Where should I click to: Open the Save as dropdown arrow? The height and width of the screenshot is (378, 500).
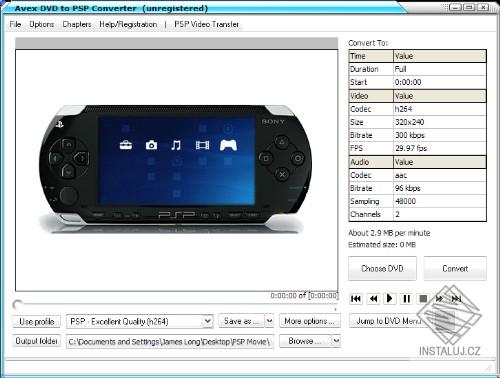[x=269, y=321]
